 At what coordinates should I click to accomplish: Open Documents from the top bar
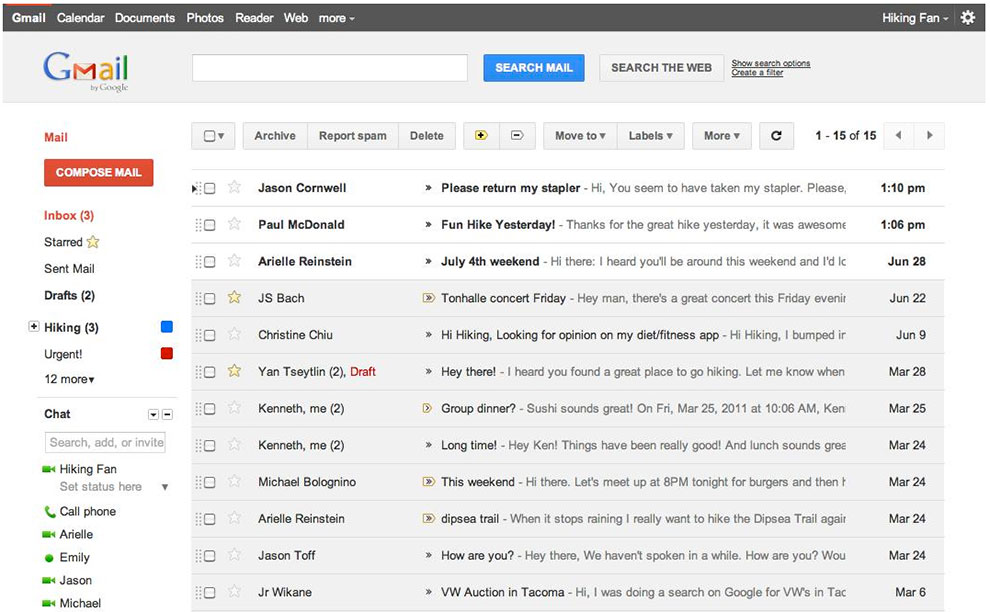(145, 18)
